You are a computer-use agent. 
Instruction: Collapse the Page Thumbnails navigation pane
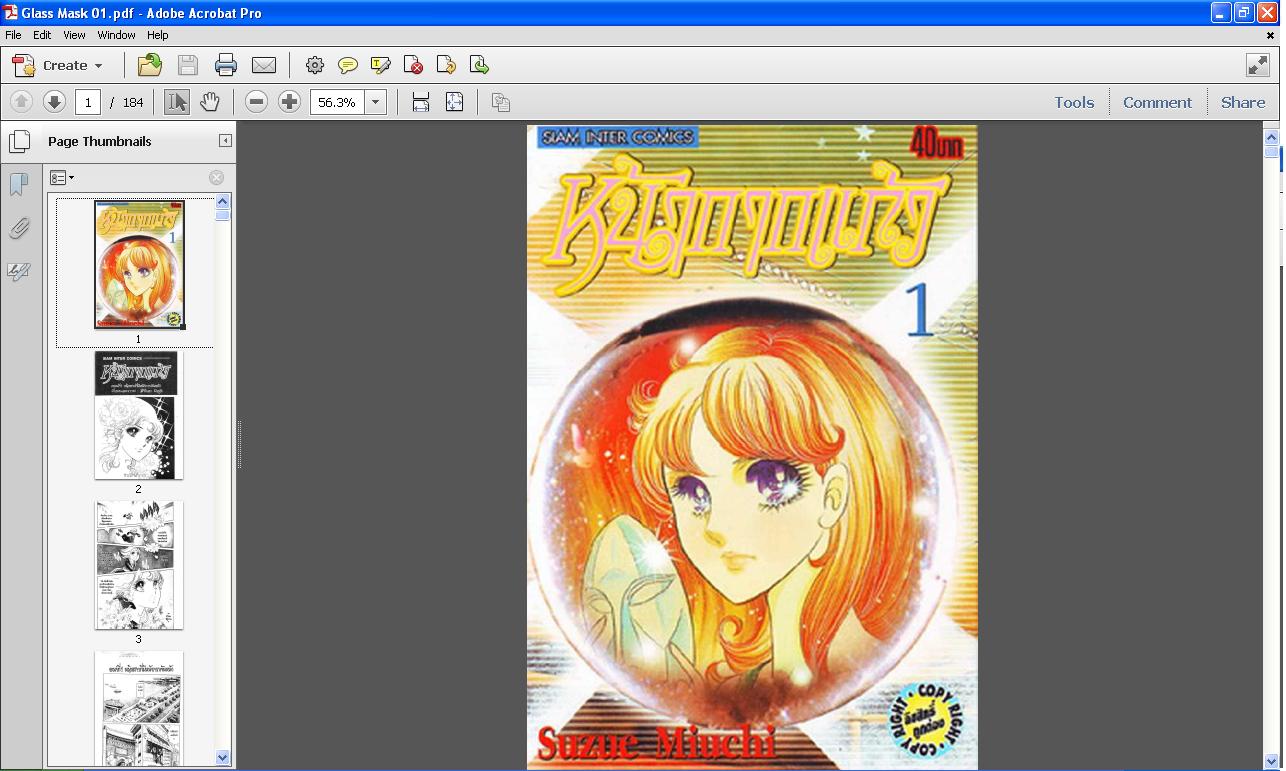pyautogui.click(x=225, y=141)
